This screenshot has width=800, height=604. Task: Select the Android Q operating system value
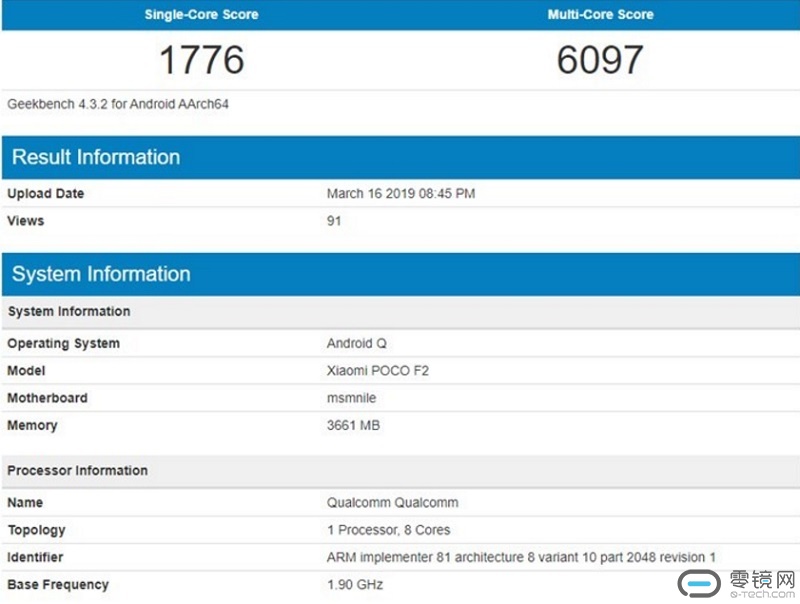pos(356,344)
